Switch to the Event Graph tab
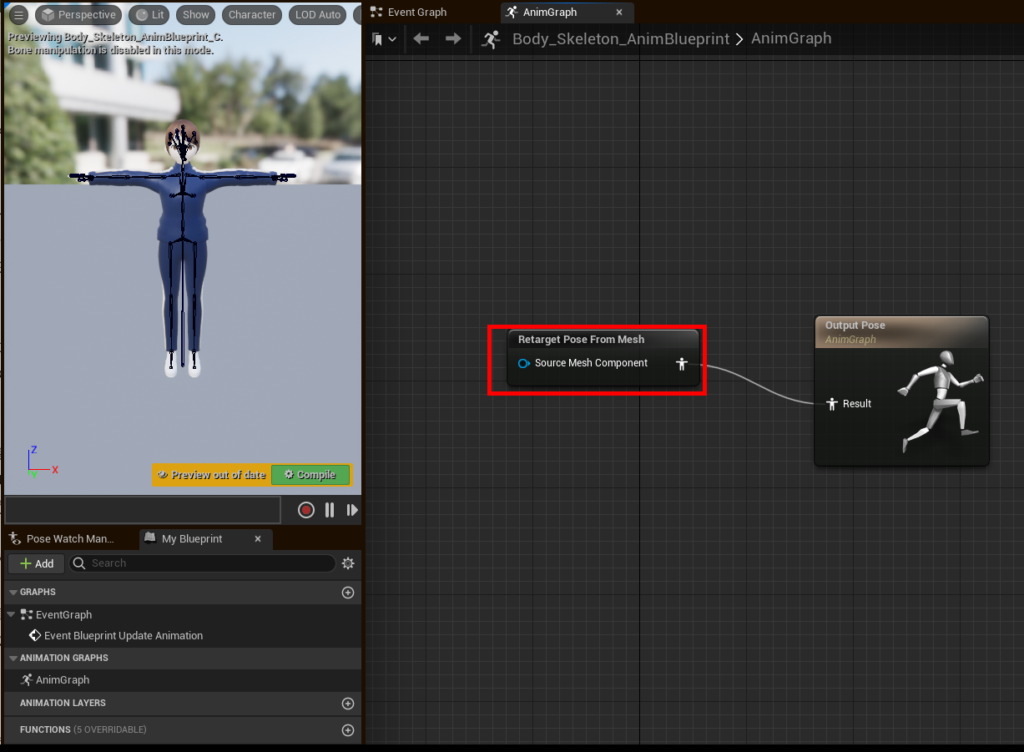 [x=409, y=12]
